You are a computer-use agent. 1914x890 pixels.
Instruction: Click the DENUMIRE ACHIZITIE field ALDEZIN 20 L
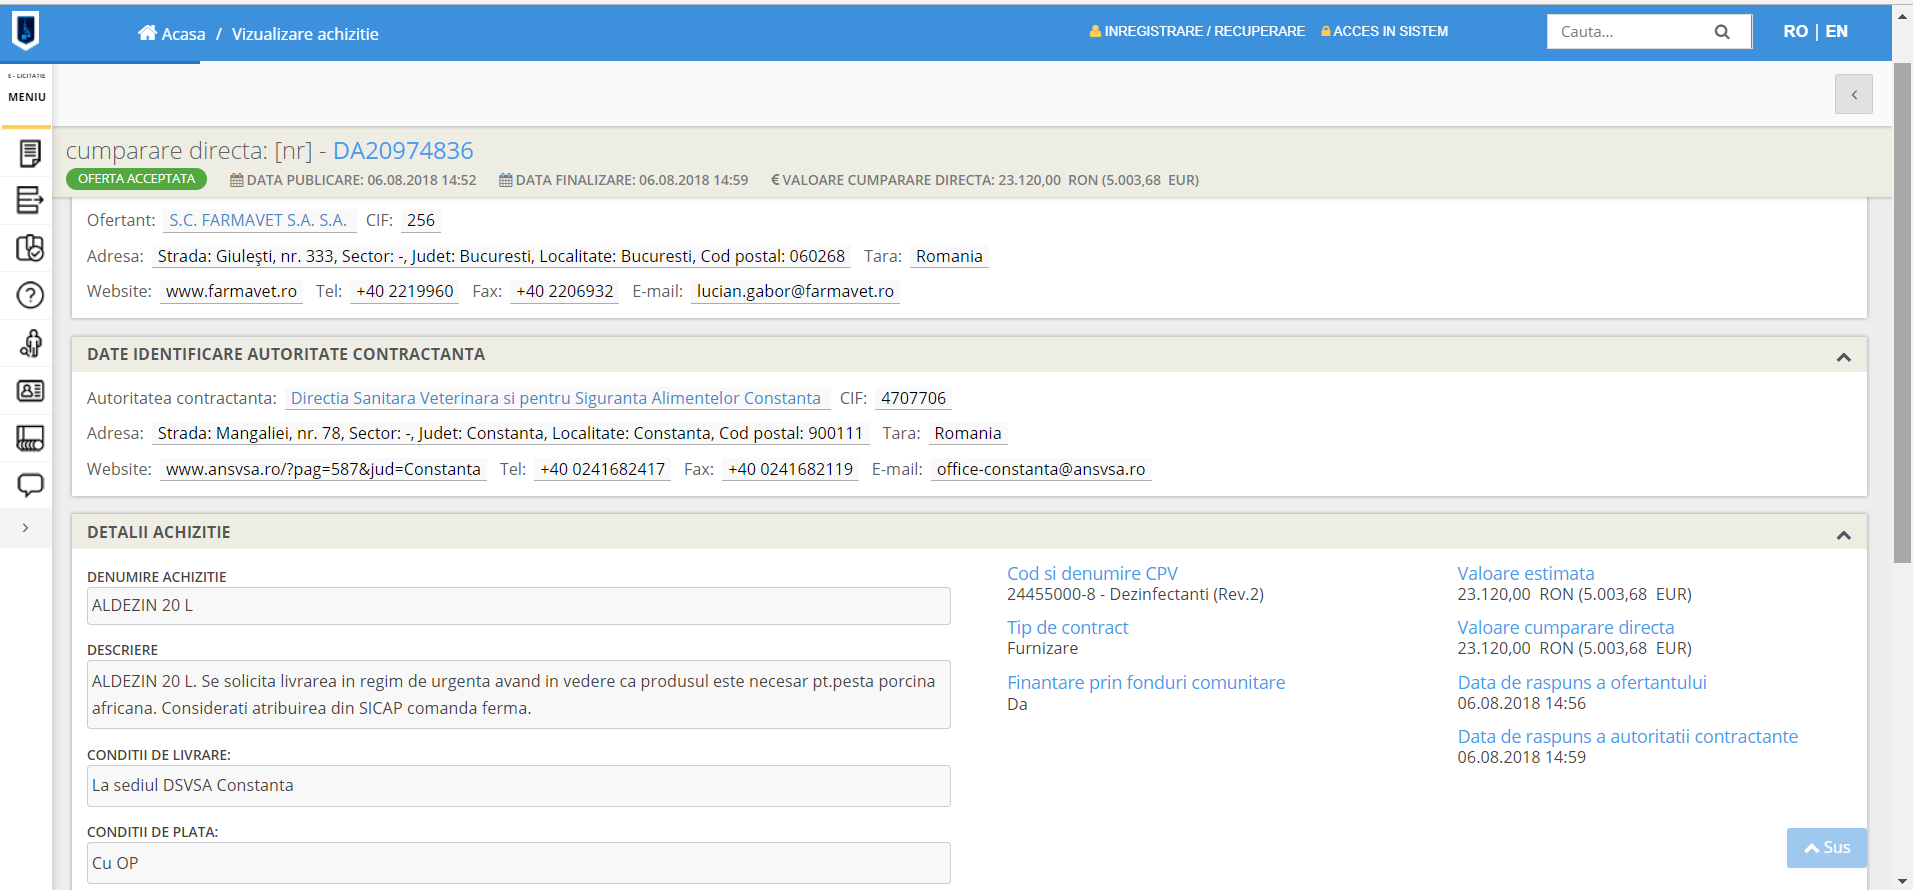click(519, 606)
